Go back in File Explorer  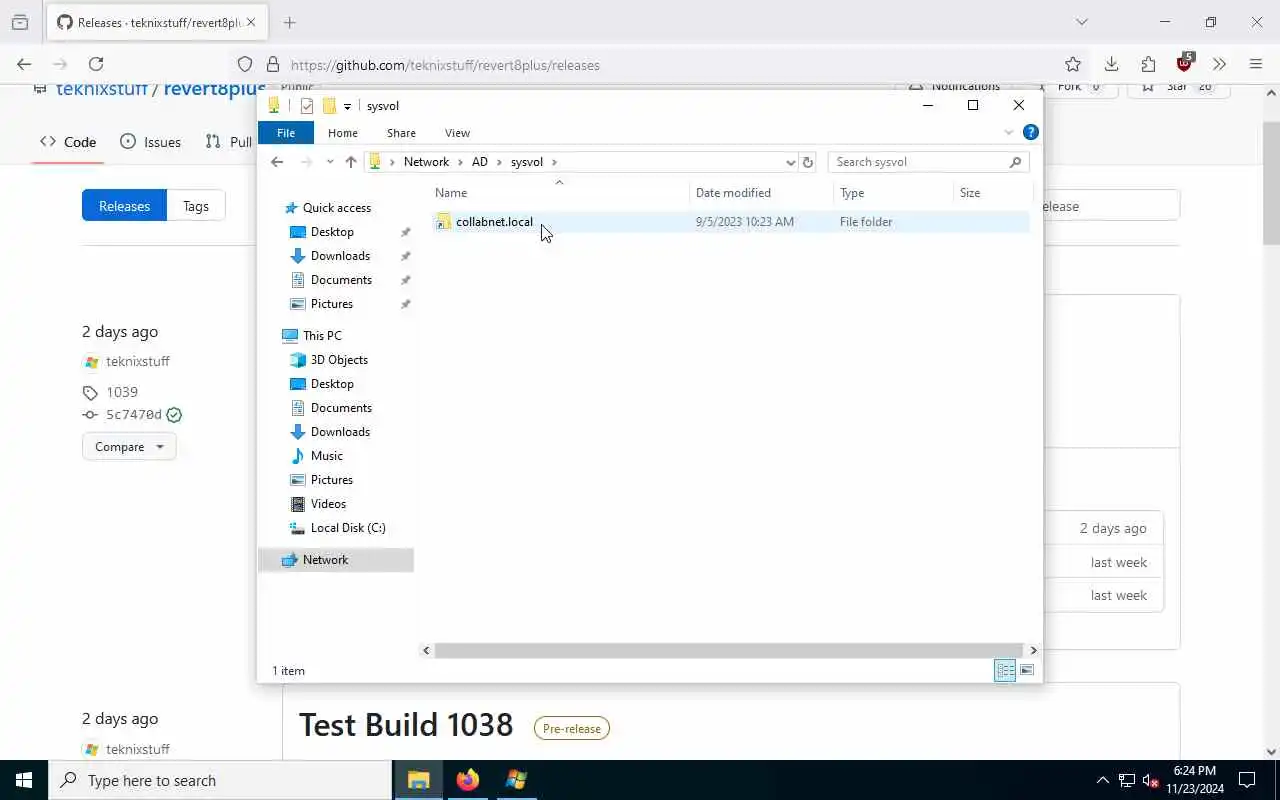277,162
